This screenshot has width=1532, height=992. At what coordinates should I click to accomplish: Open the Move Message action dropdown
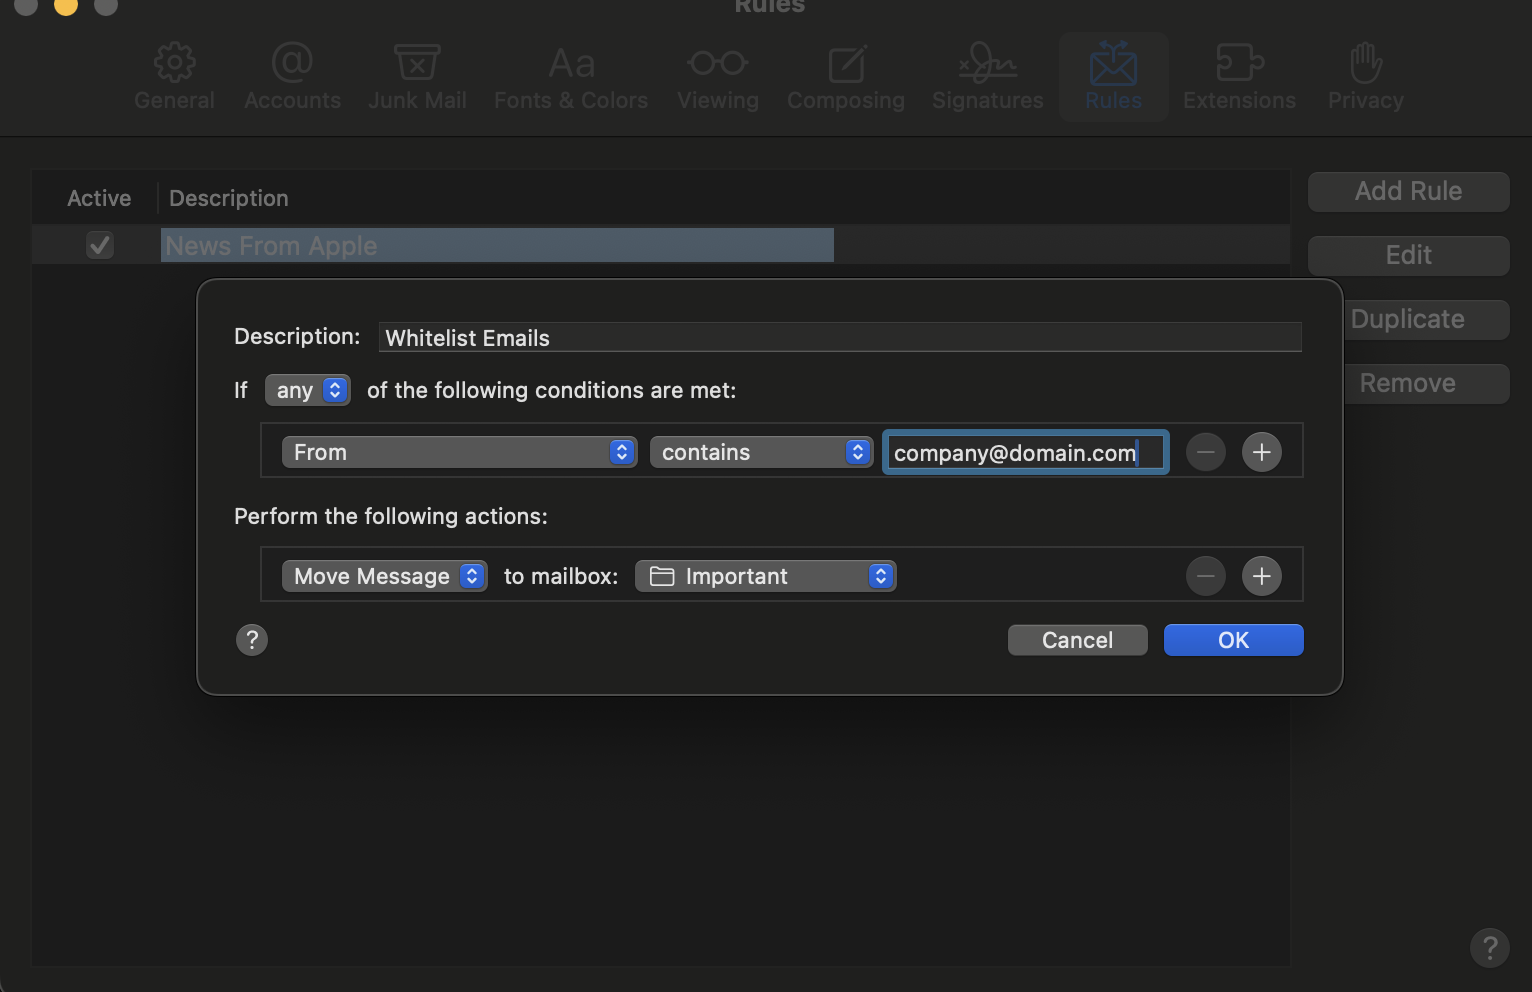384,576
